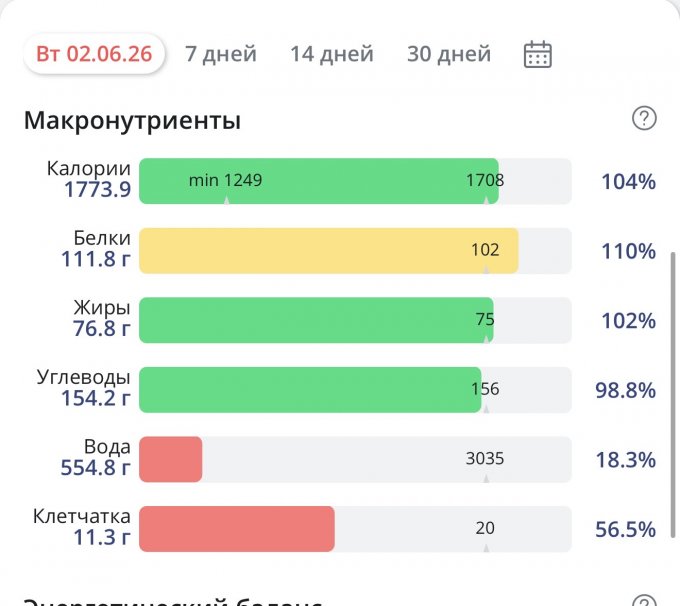The height and width of the screenshot is (606, 680).
Task: Click the green Калории progress bar
Action: (x=319, y=181)
